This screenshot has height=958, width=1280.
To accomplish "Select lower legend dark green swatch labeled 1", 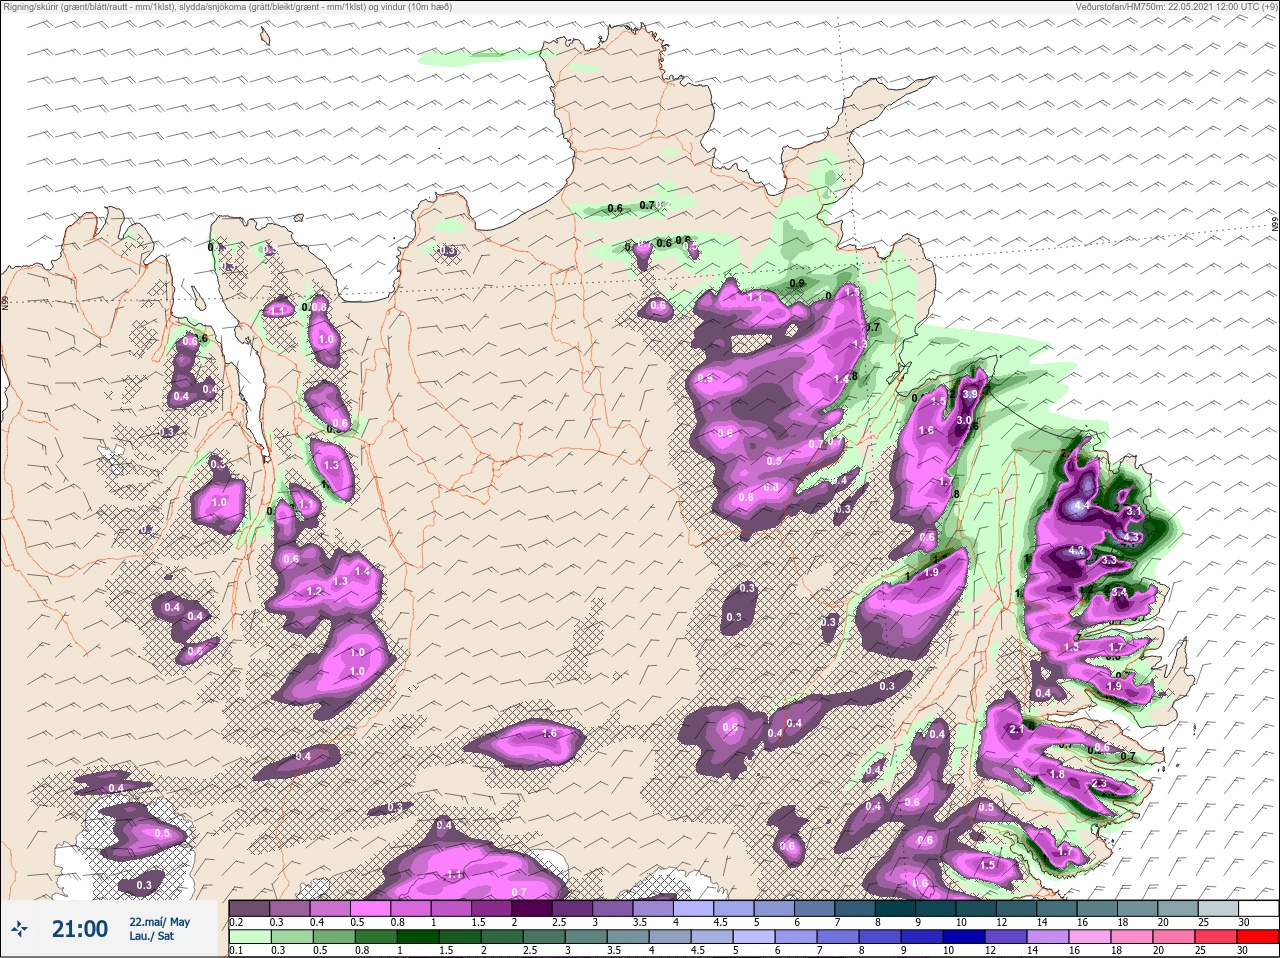I will pos(417,936).
